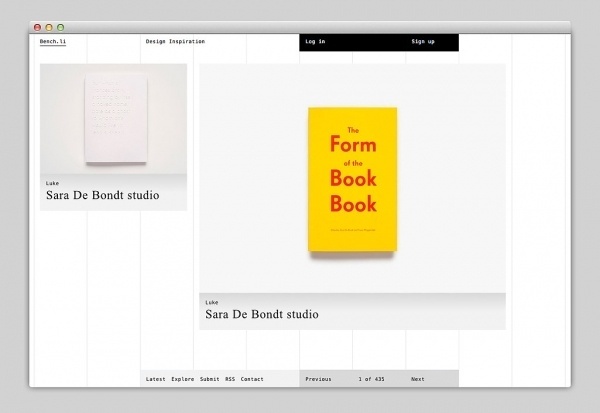
Task: Open the Submit footer link
Action: [x=209, y=379]
